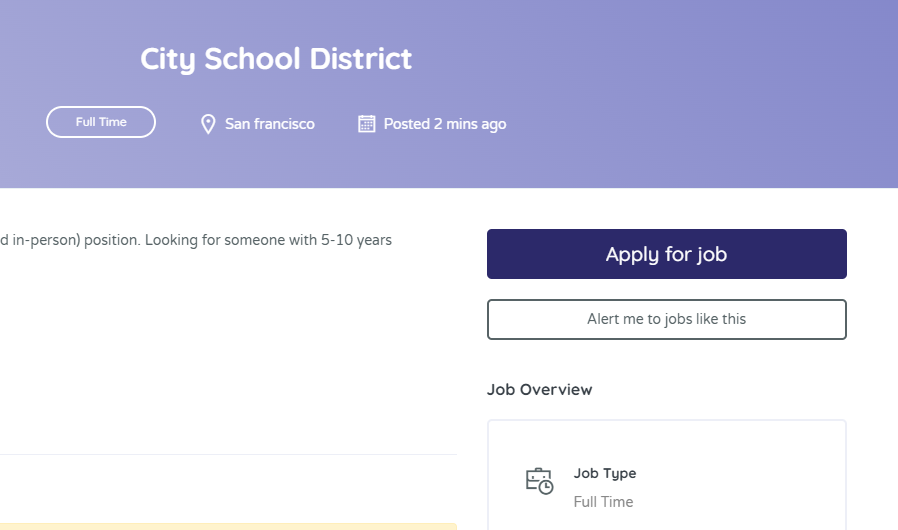898x530 pixels.
Task: Click the Job Type label
Action: 605,473
